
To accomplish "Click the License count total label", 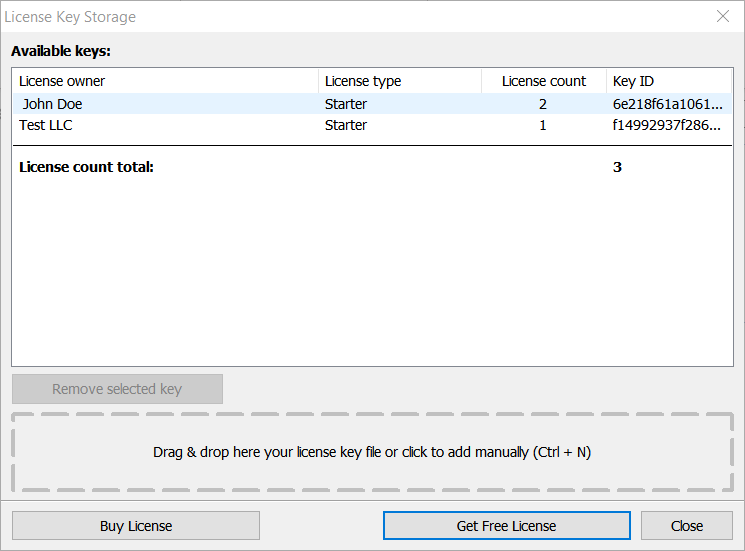I will point(86,167).
